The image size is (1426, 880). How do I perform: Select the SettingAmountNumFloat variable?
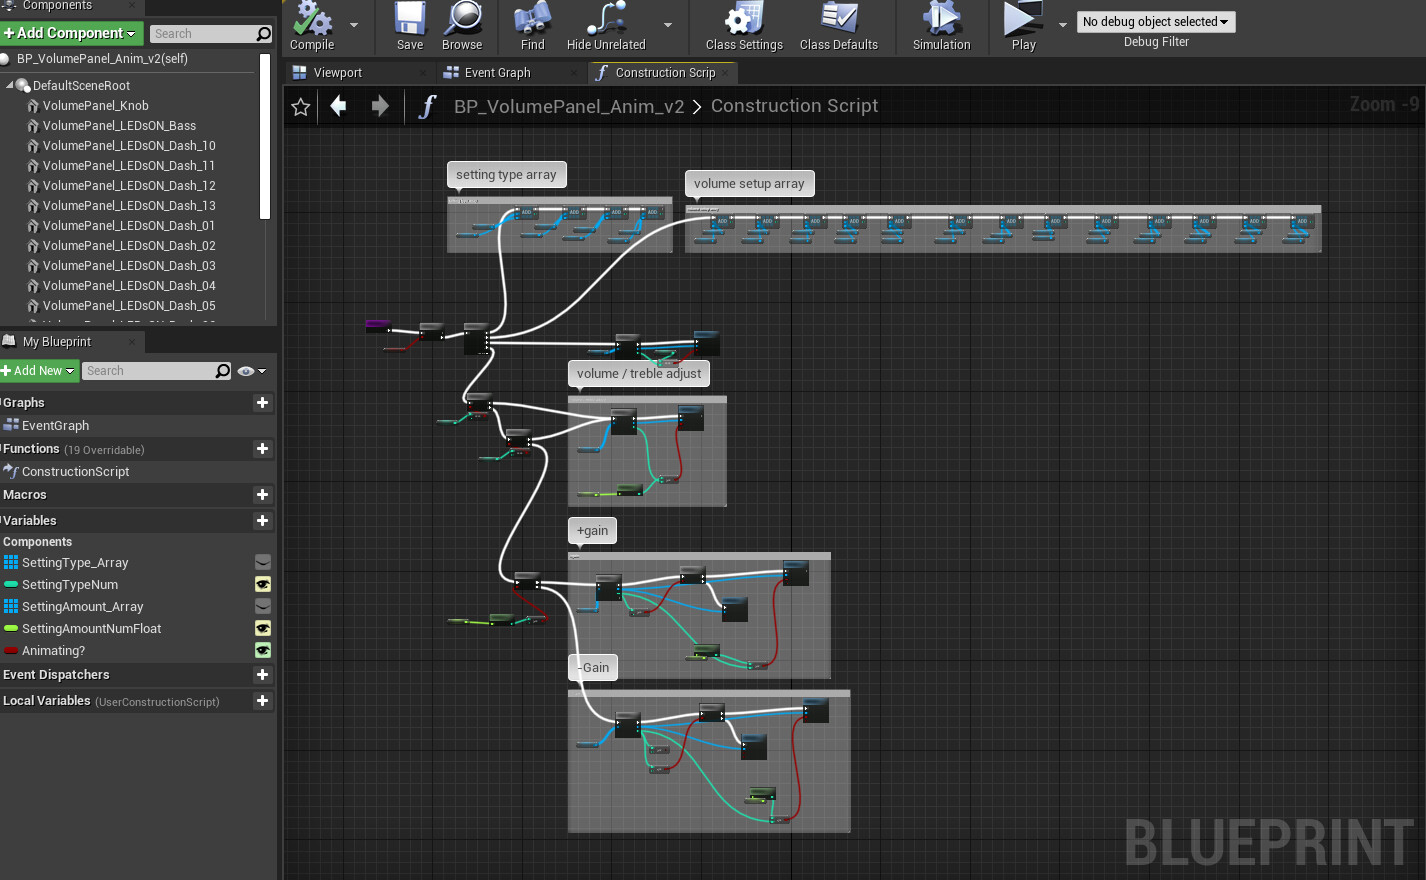pos(91,629)
